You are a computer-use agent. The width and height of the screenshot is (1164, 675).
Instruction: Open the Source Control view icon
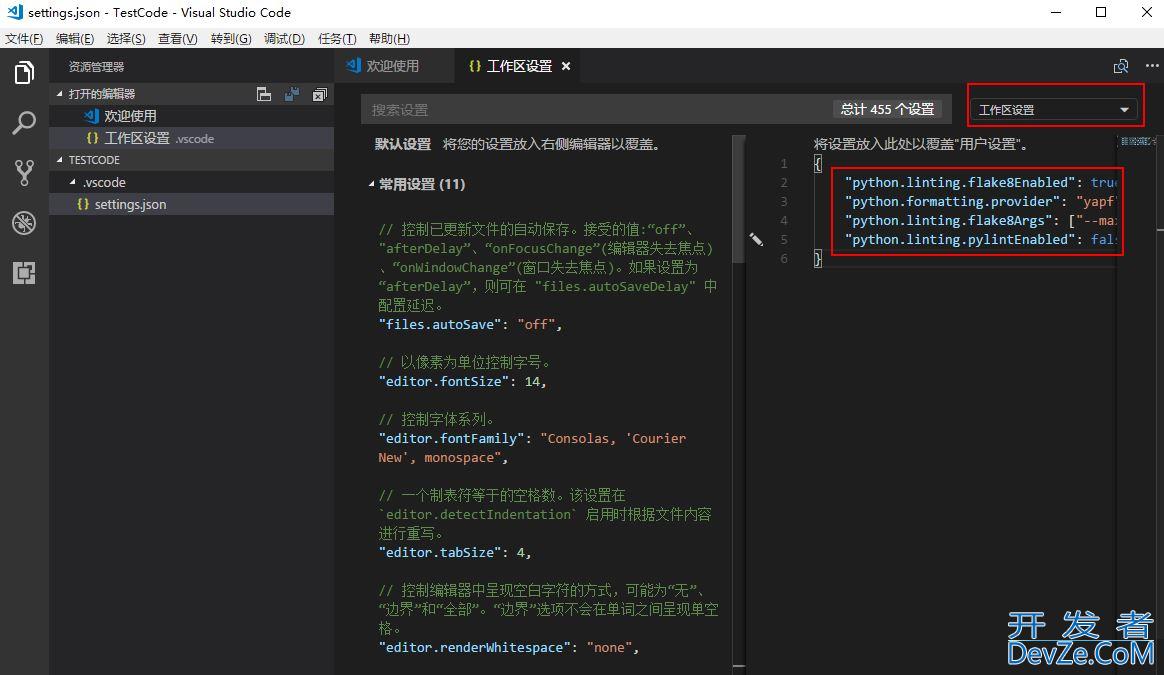point(24,172)
